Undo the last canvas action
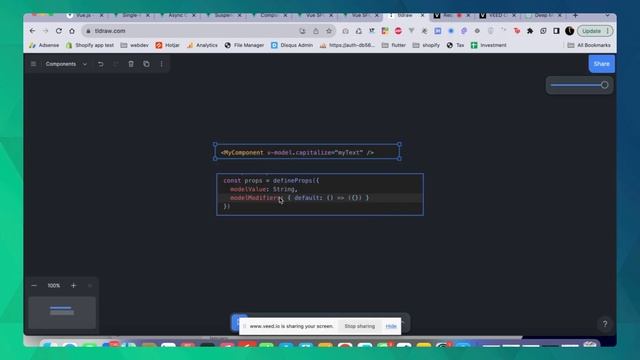Screen dimensions: 640x360 click(100, 64)
